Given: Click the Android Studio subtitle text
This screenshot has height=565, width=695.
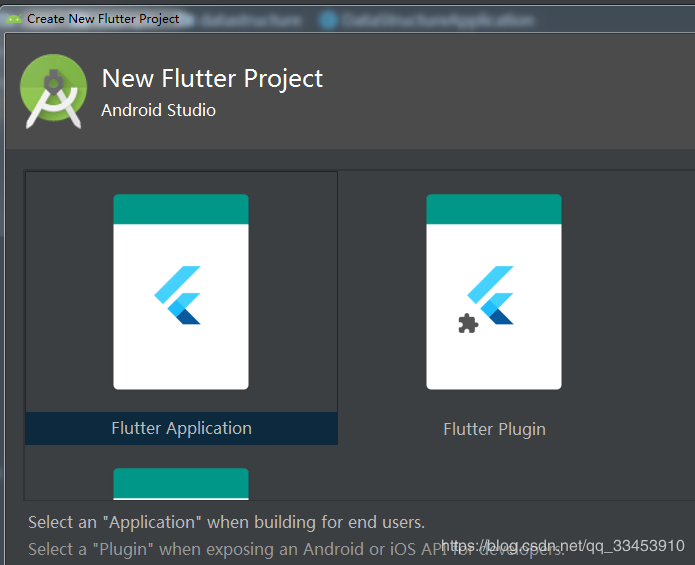Looking at the screenshot, I should point(158,110).
